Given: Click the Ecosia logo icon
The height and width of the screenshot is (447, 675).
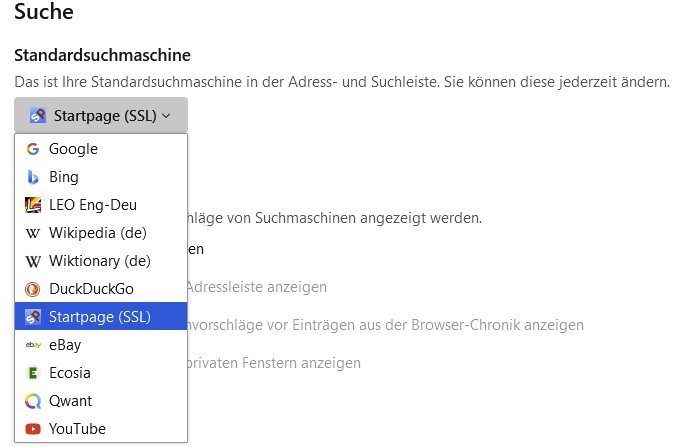Looking at the screenshot, I should [x=33, y=373].
